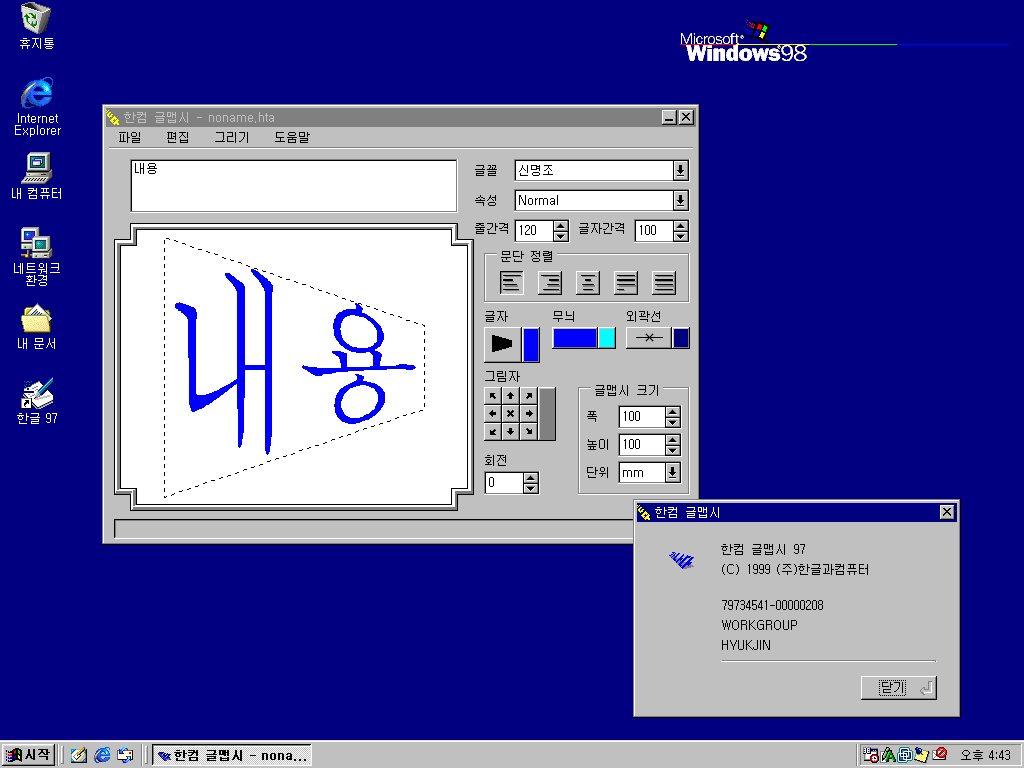1024x768 pixels.
Task: Set shadow direction to left arrow
Action: 492,413
